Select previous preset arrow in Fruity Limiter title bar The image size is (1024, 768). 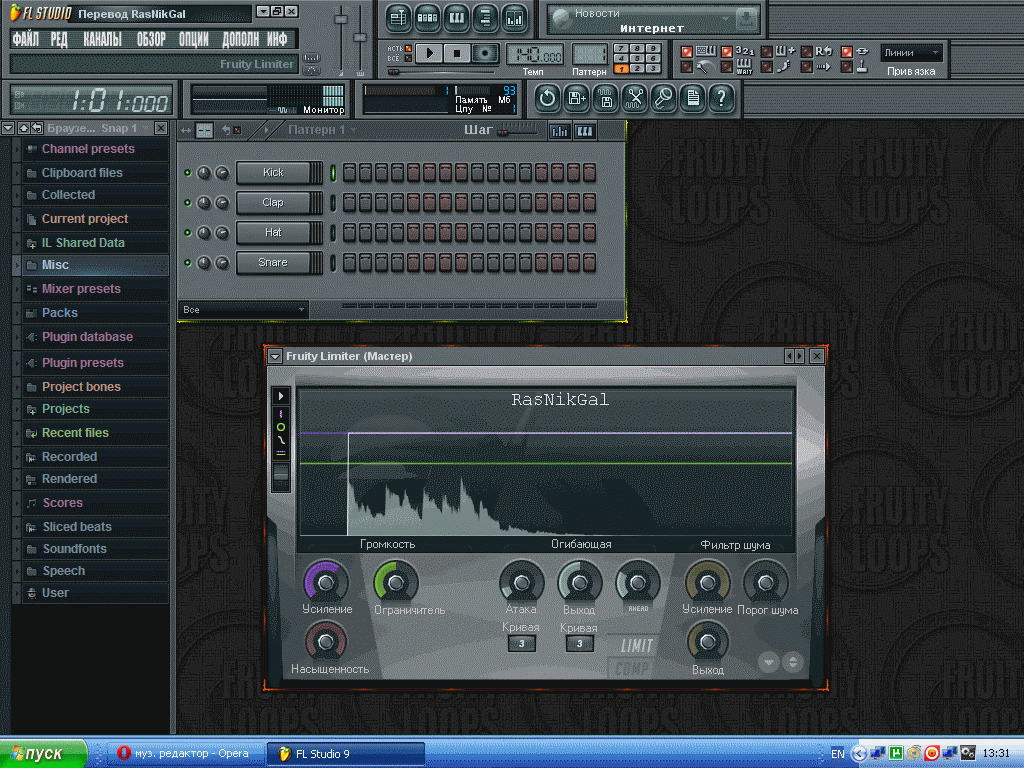point(790,356)
